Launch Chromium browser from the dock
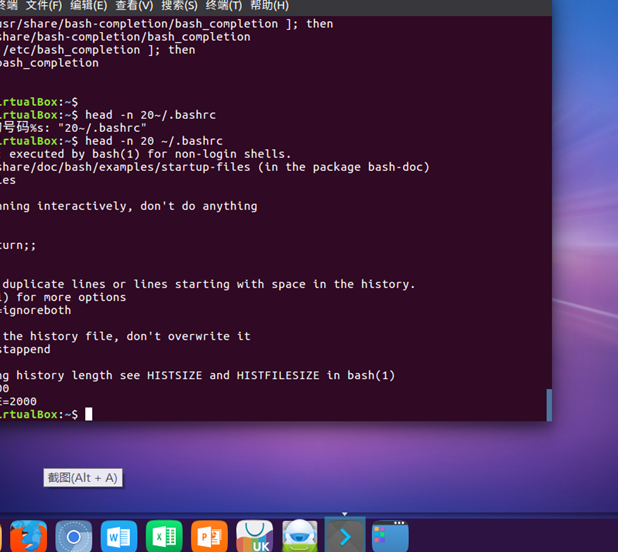Screen dimensions: 618x552 click(x=74, y=536)
